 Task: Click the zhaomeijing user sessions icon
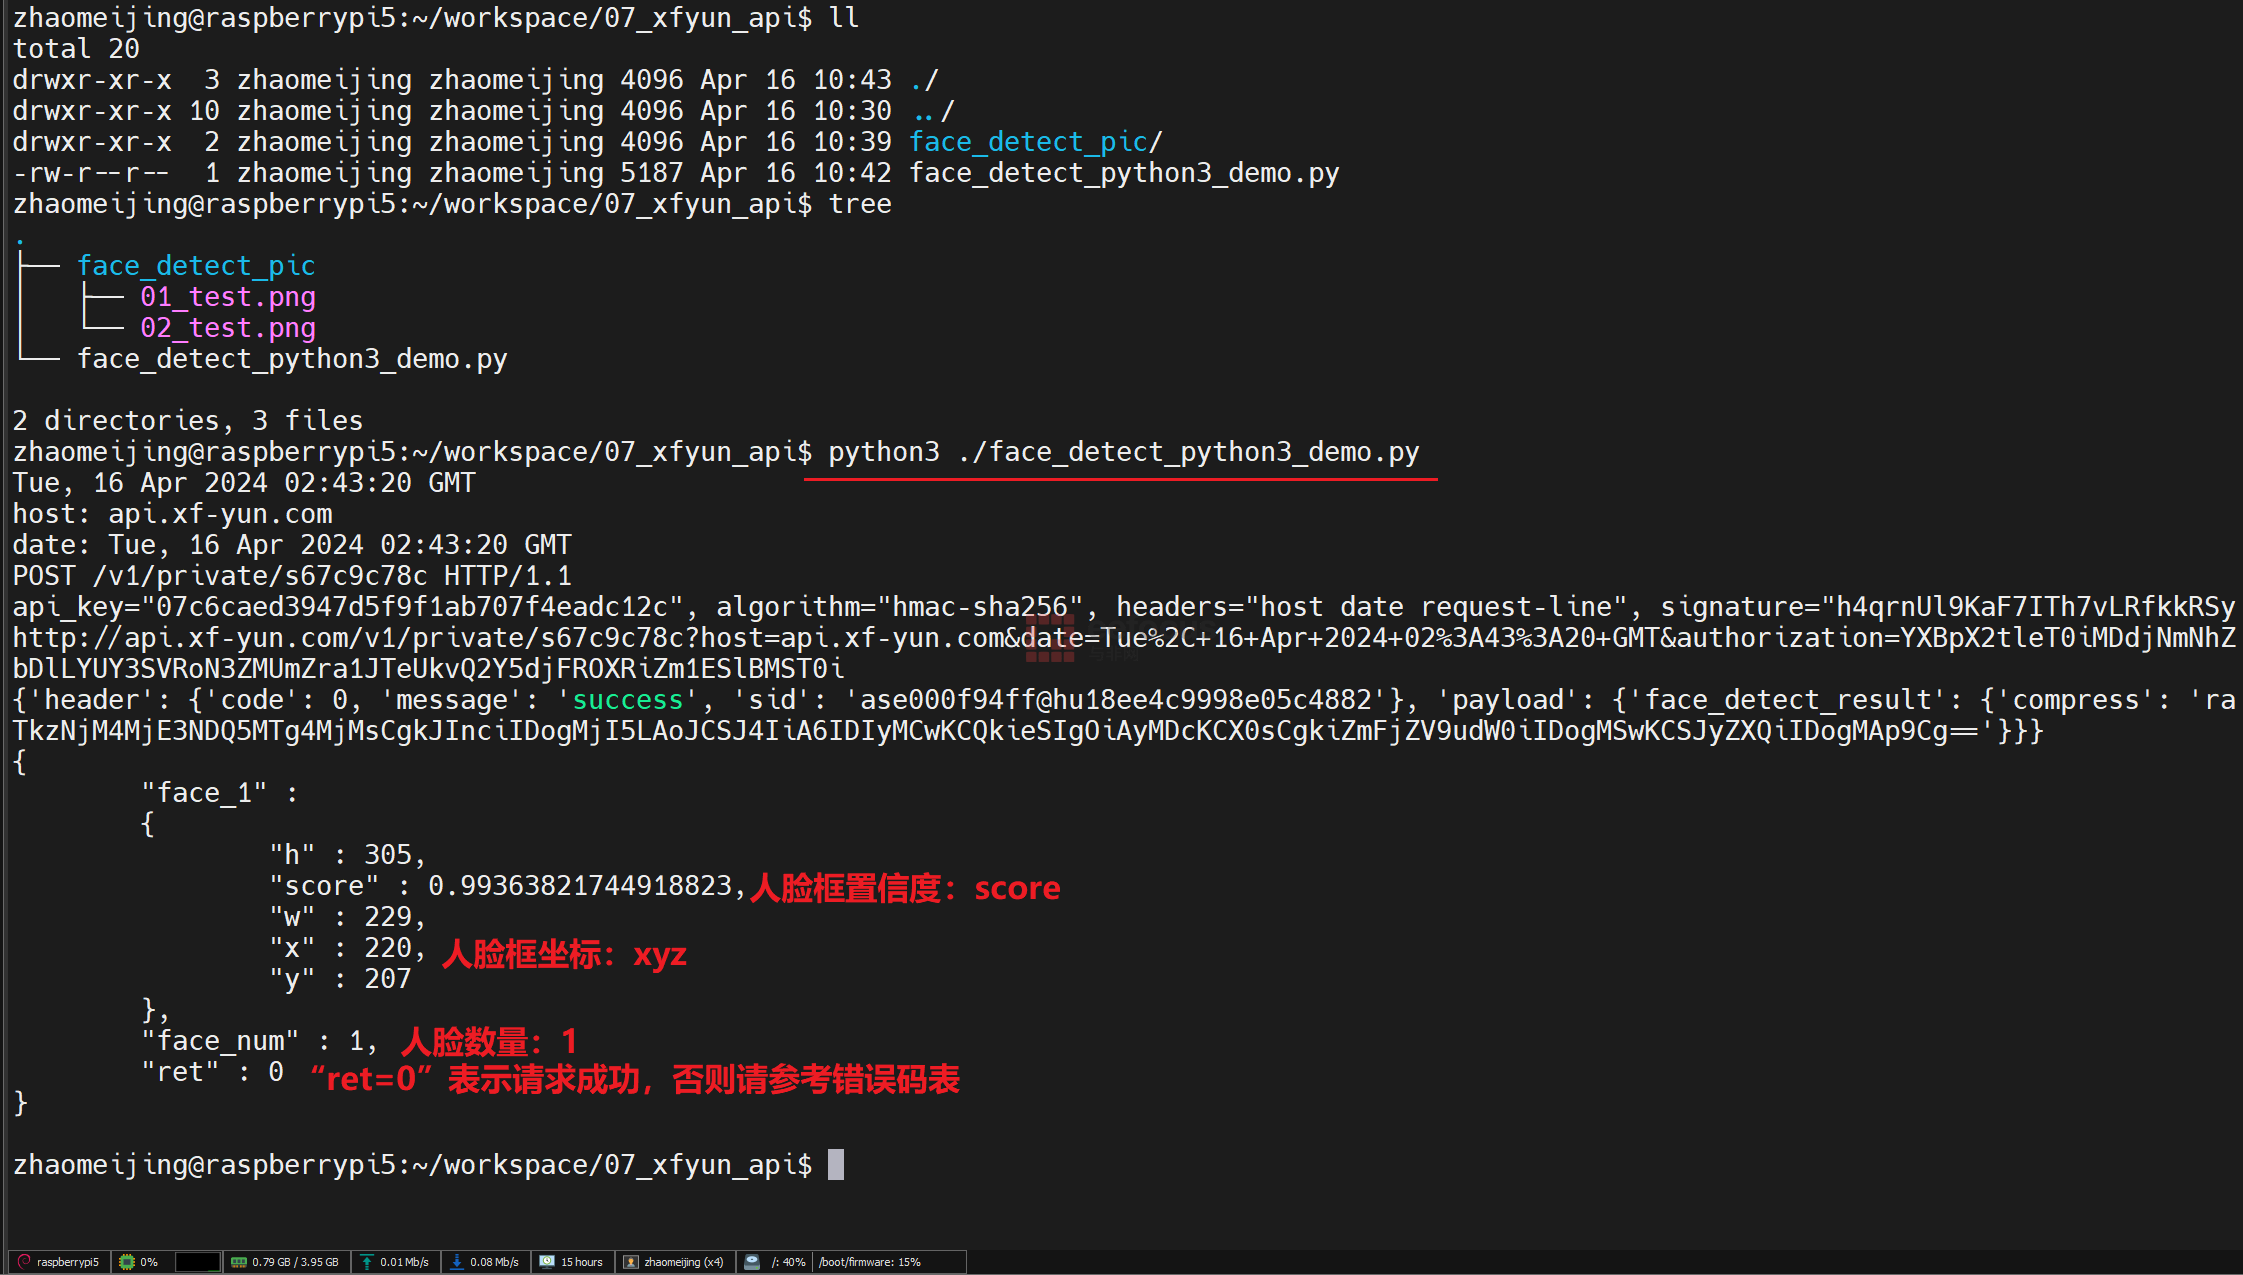tap(631, 1261)
